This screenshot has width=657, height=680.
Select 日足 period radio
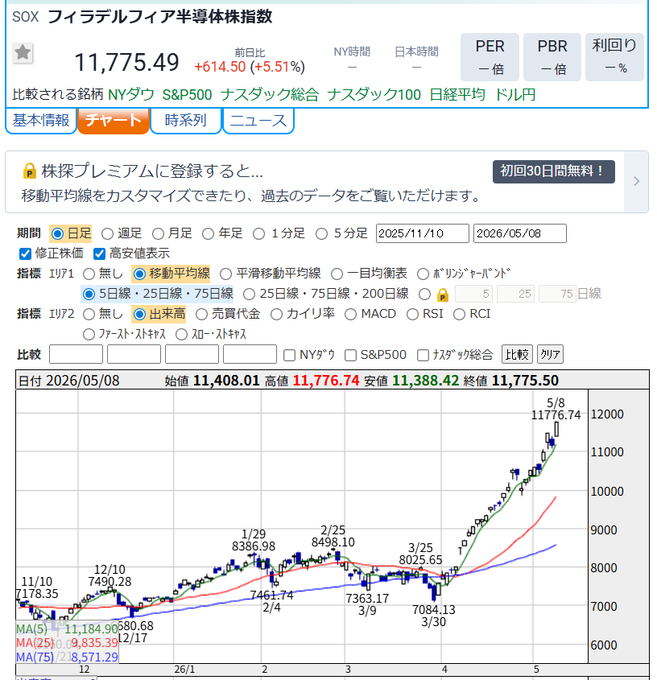(57, 234)
